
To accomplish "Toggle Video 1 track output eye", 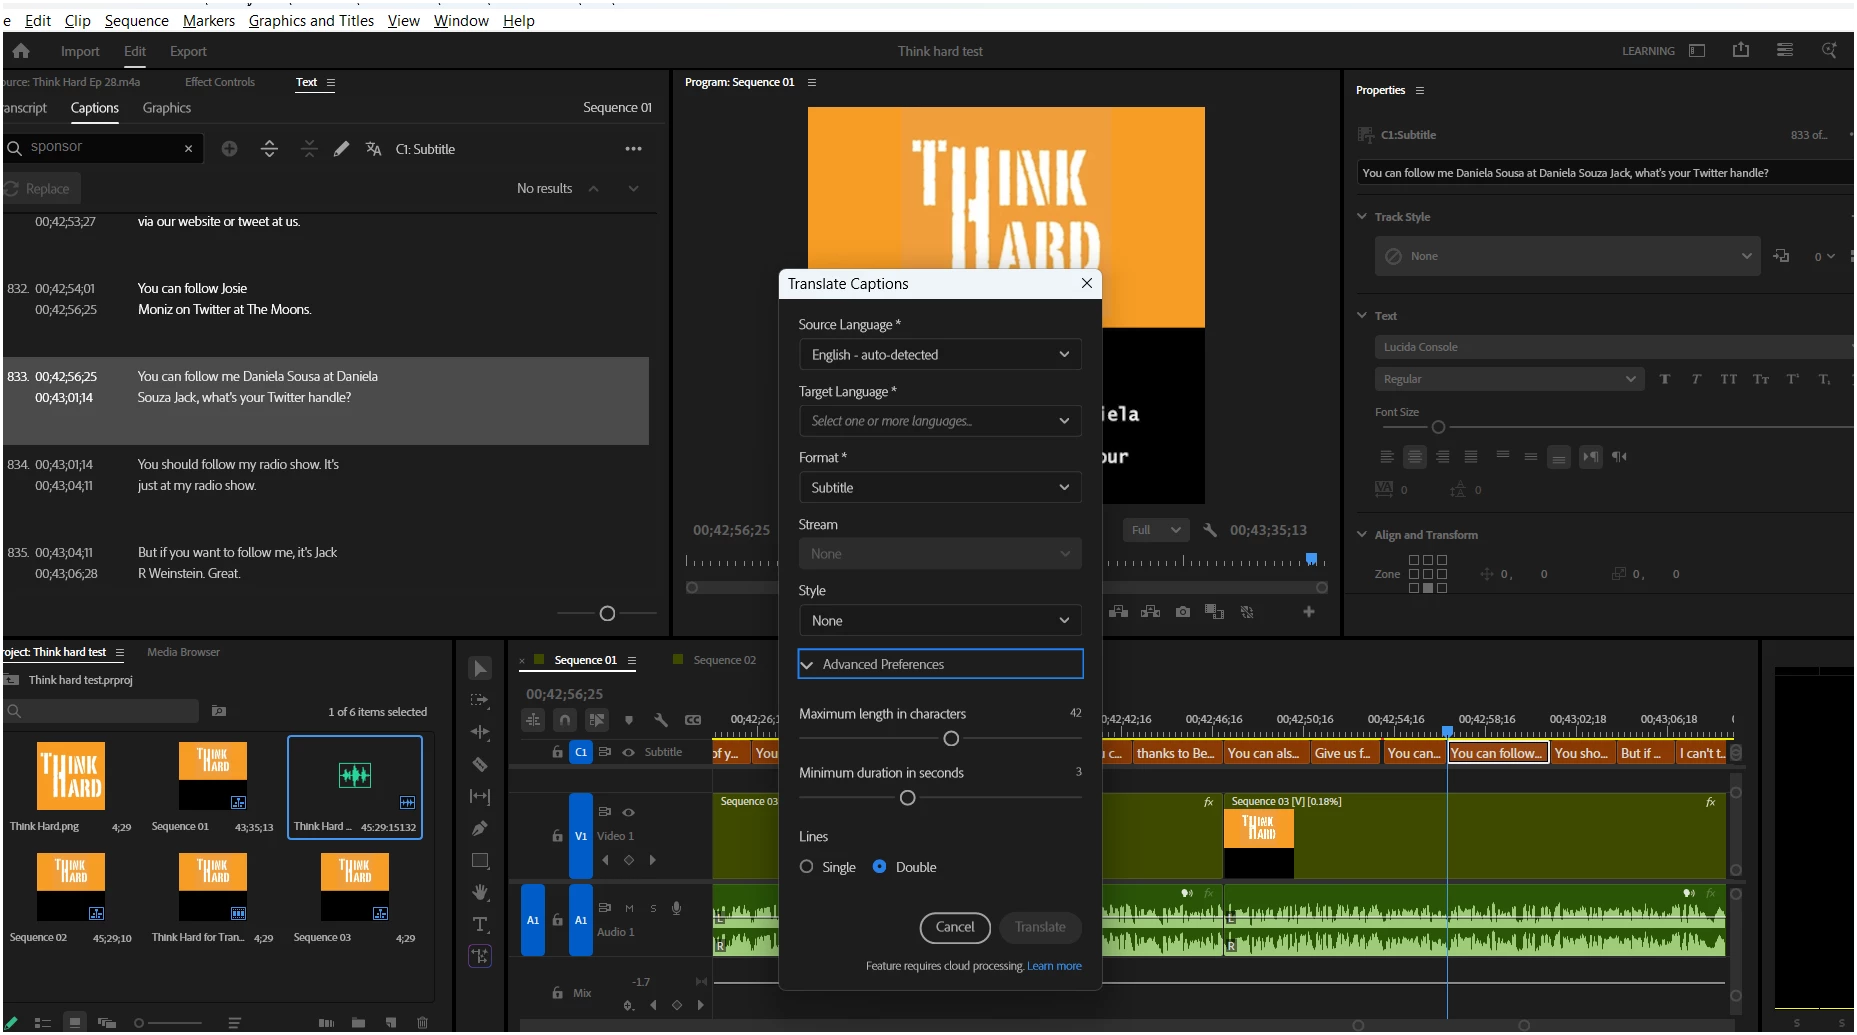I will 628,812.
